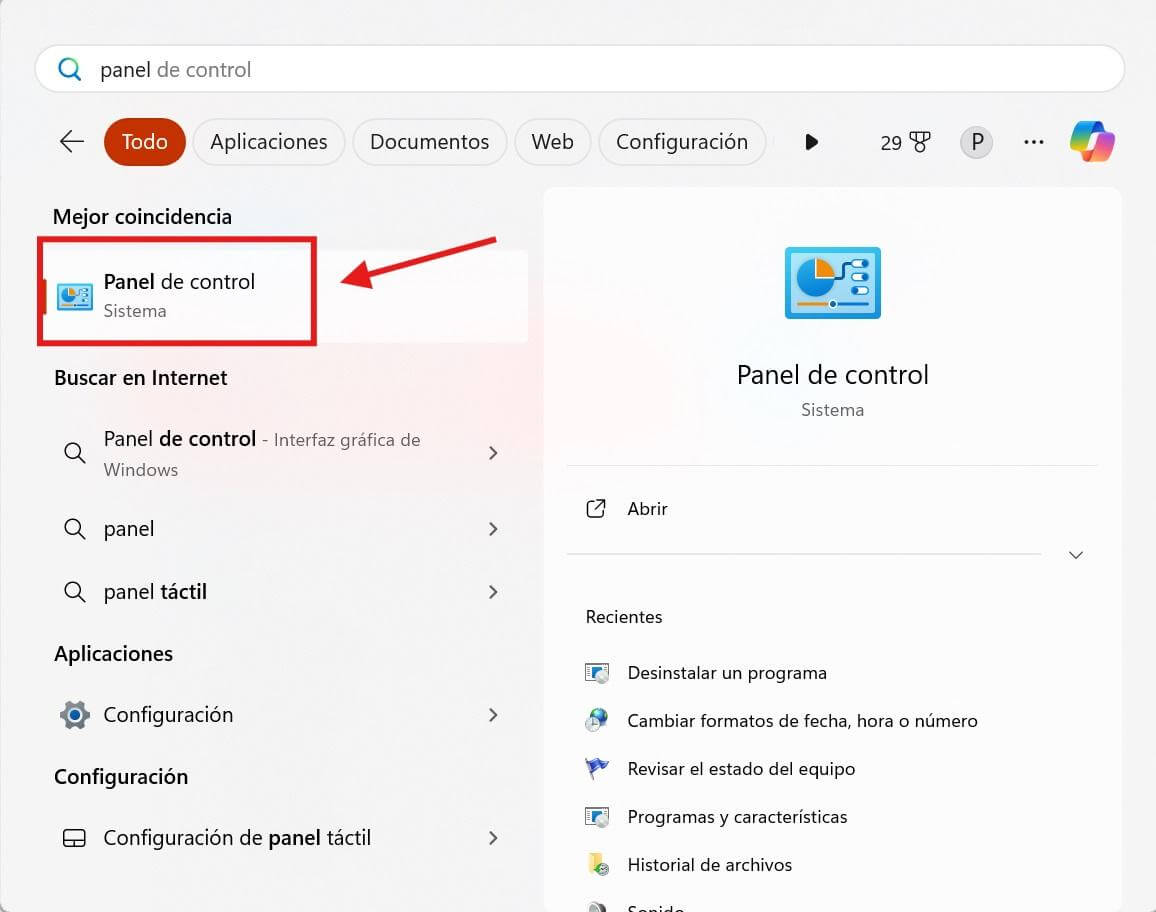1156x912 pixels.
Task: Switch to the Aplicaciones filter tab
Action: [x=268, y=142]
